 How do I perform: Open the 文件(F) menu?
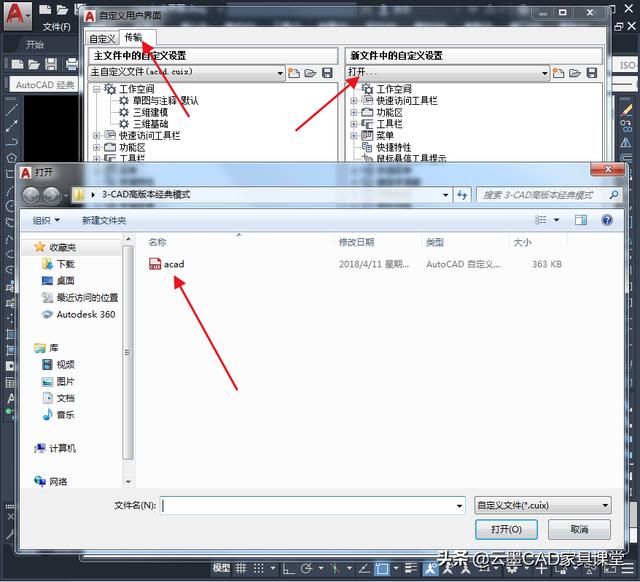click(x=57, y=27)
